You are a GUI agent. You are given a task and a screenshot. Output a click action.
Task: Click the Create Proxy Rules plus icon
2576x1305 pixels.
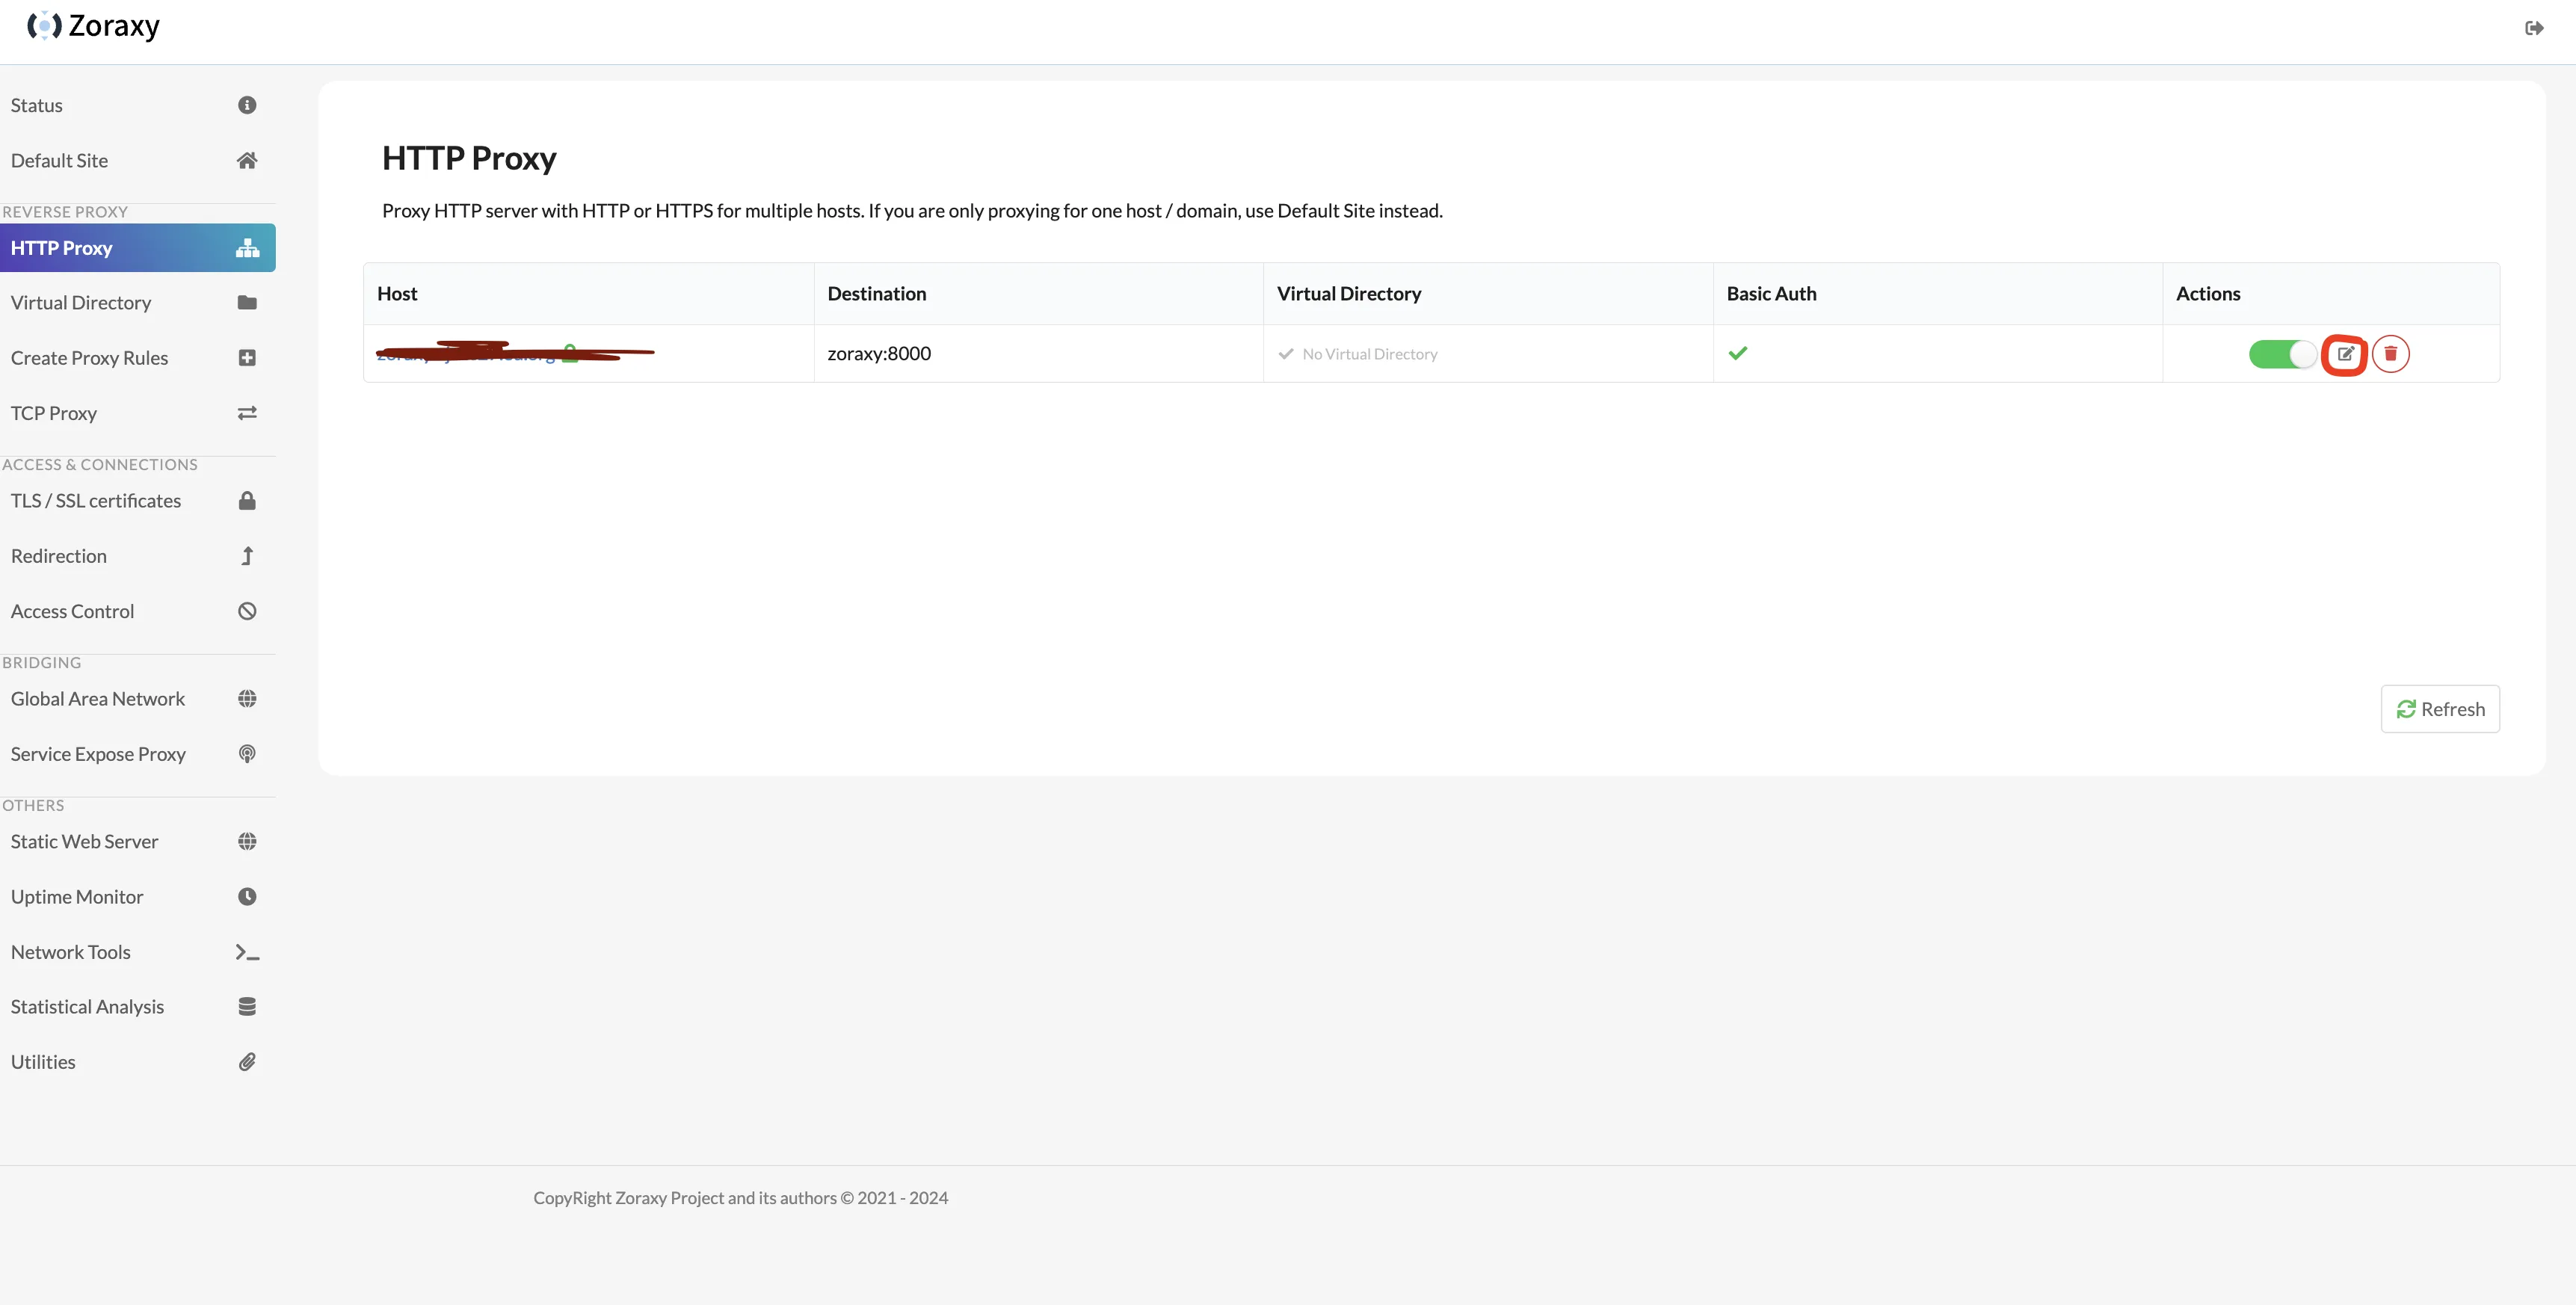[x=247, y=358]
